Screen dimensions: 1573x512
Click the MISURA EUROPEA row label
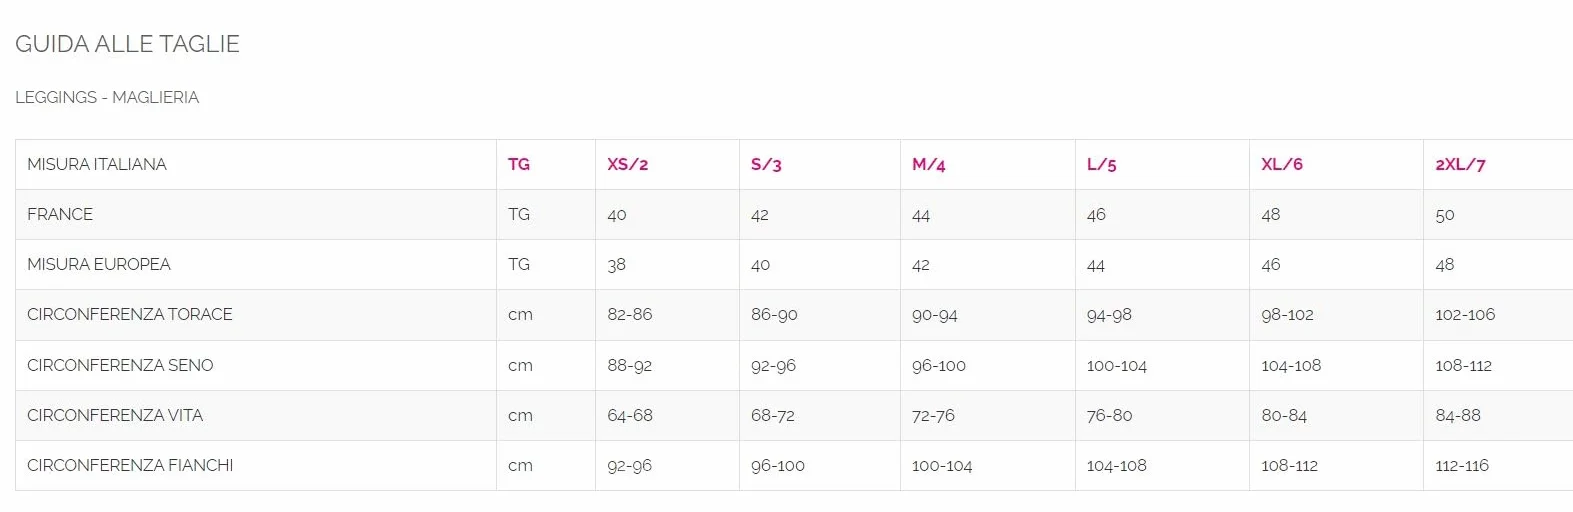tap(99, 264)
